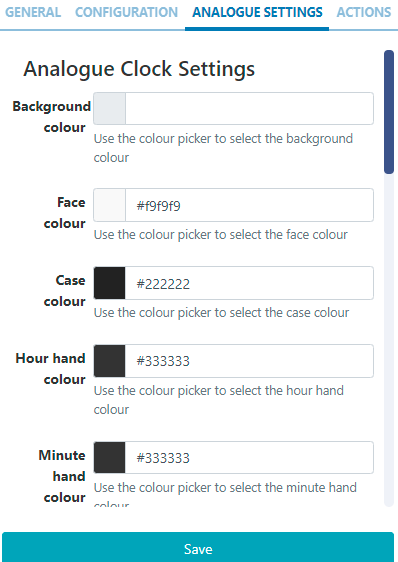398x562 pixels.
Task: Click the Background colour text field
Action: (249, 109)
